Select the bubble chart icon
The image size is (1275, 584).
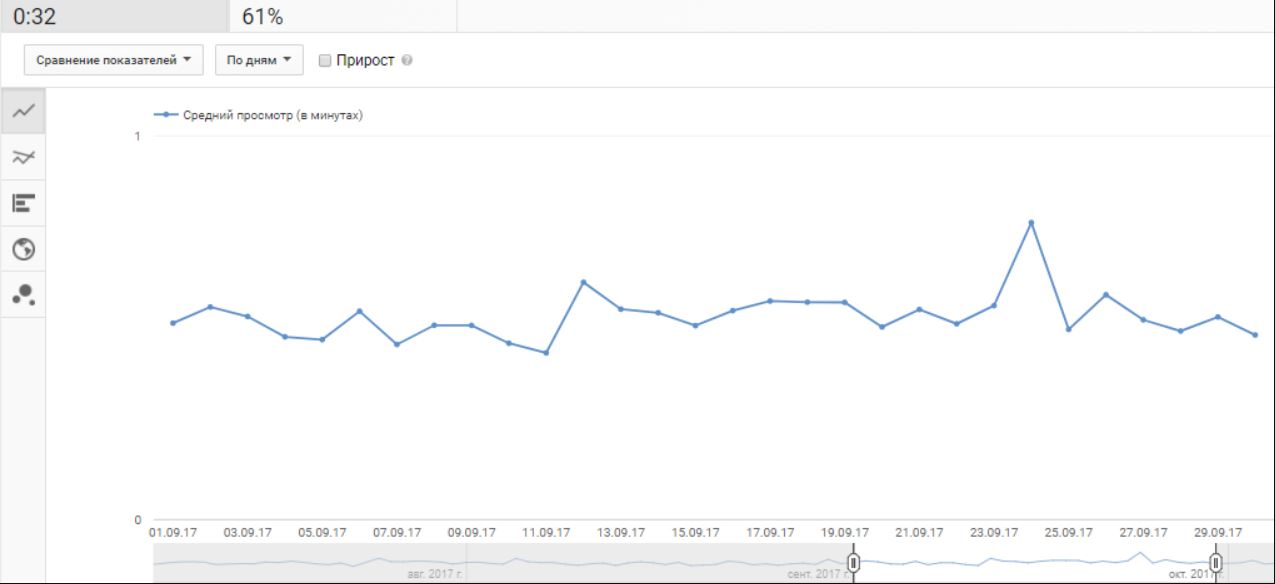pos(23,294)
